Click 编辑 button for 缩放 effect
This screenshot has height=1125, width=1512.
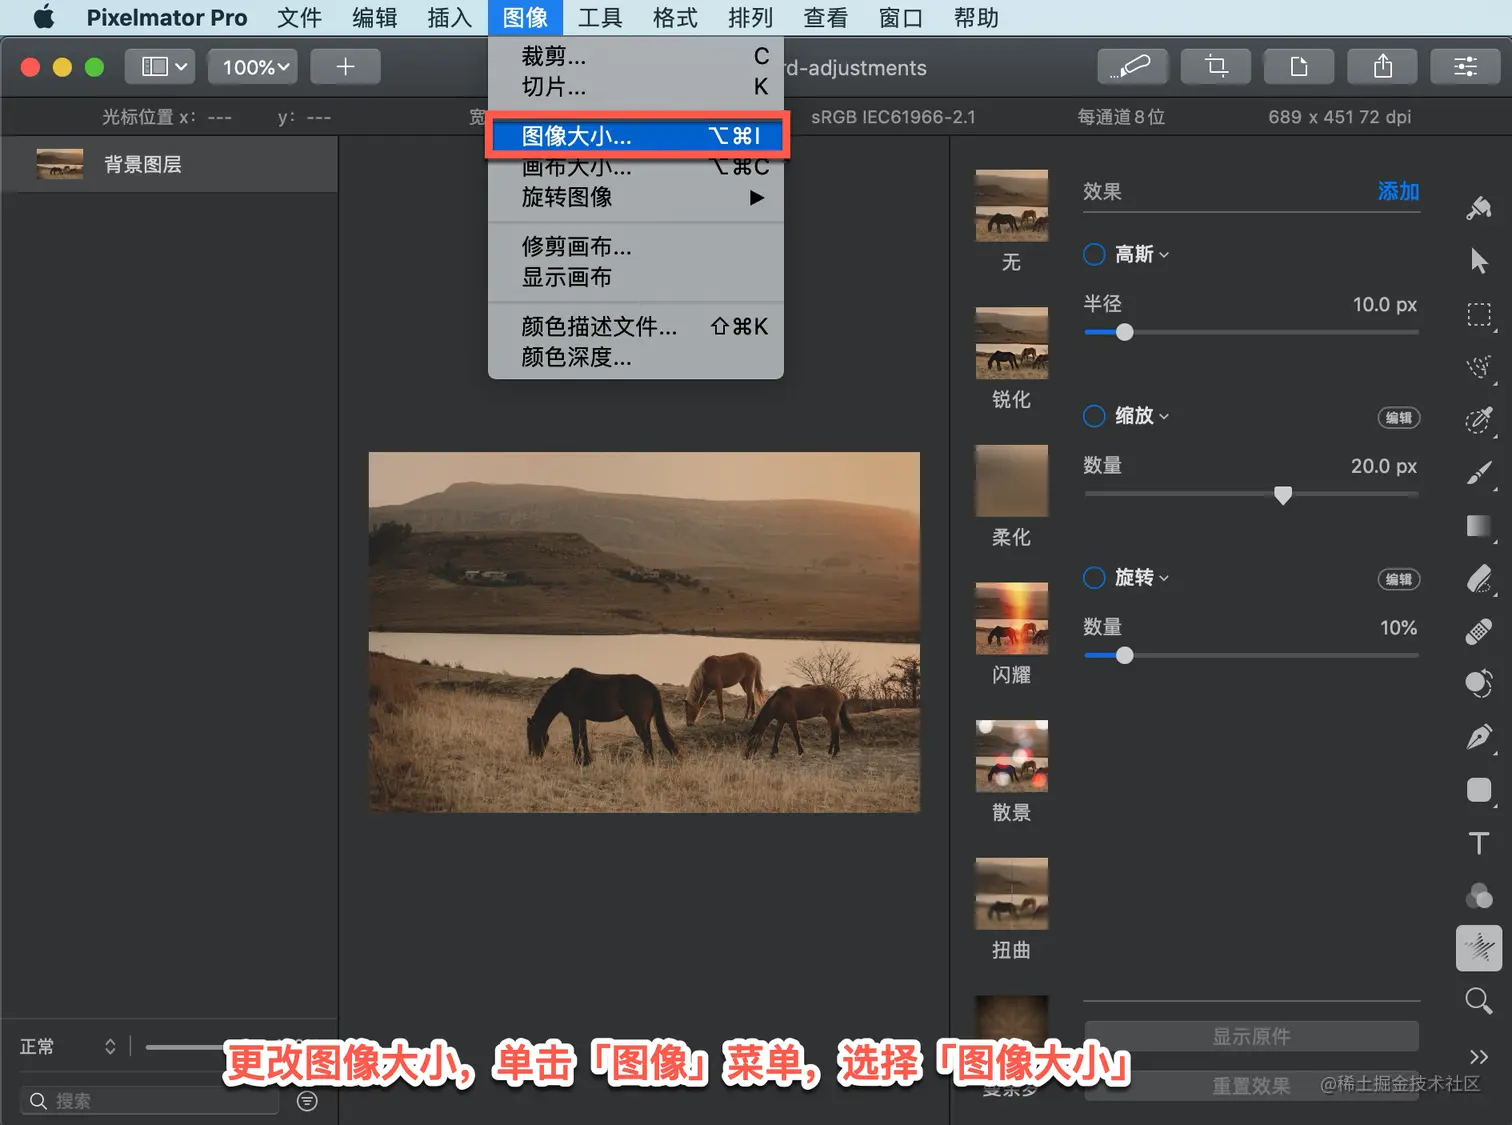click(1399, 418)
